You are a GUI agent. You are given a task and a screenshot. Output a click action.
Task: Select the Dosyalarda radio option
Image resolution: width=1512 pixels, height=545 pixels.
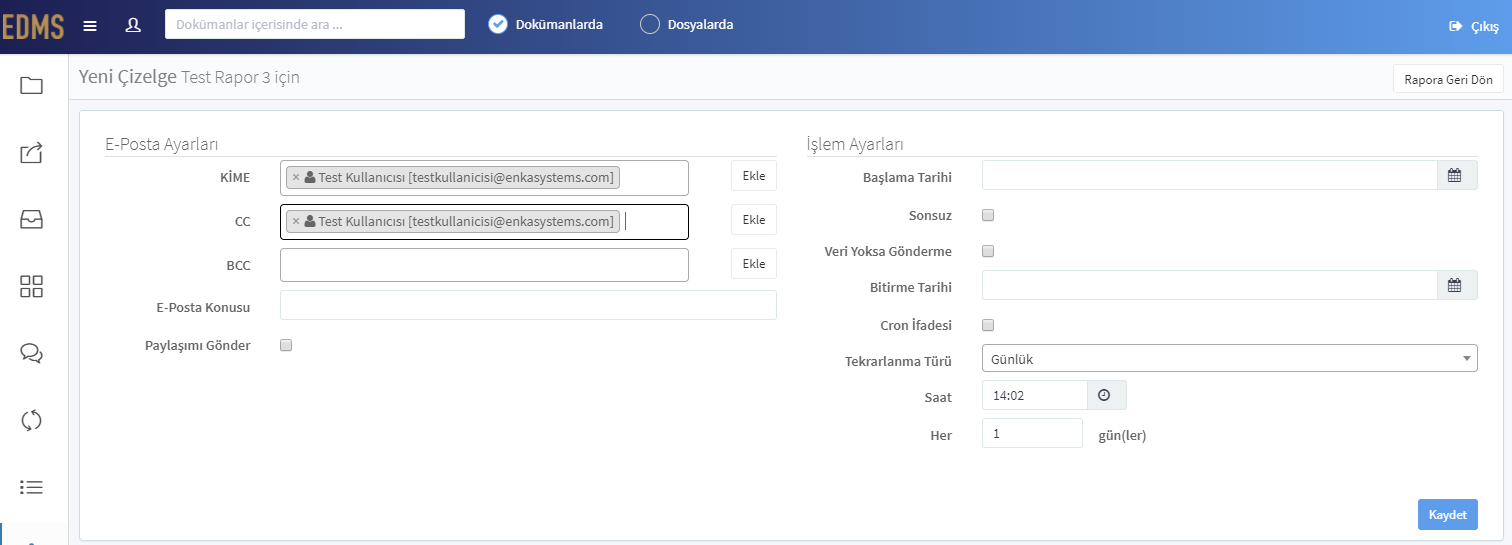[650, 24]
